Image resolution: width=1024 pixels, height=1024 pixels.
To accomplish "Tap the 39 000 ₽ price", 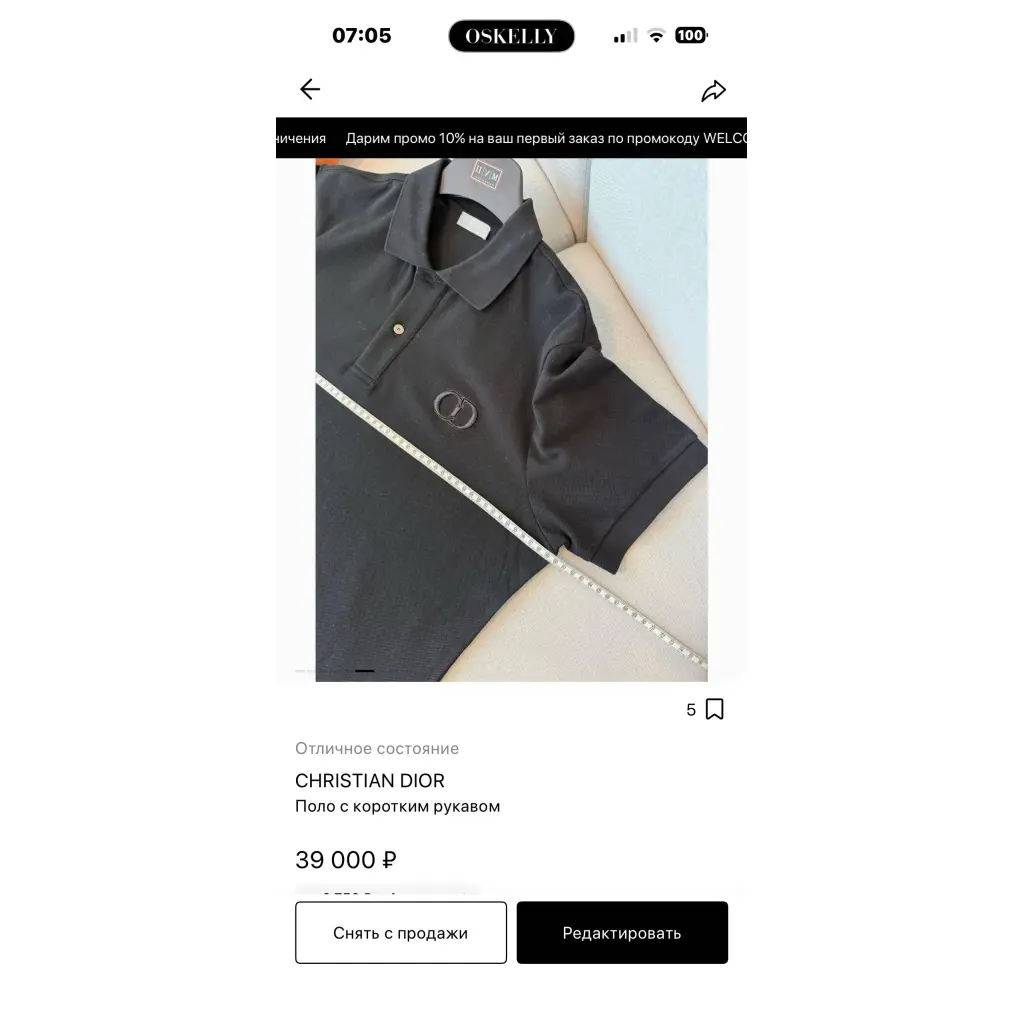I will 345,859.
